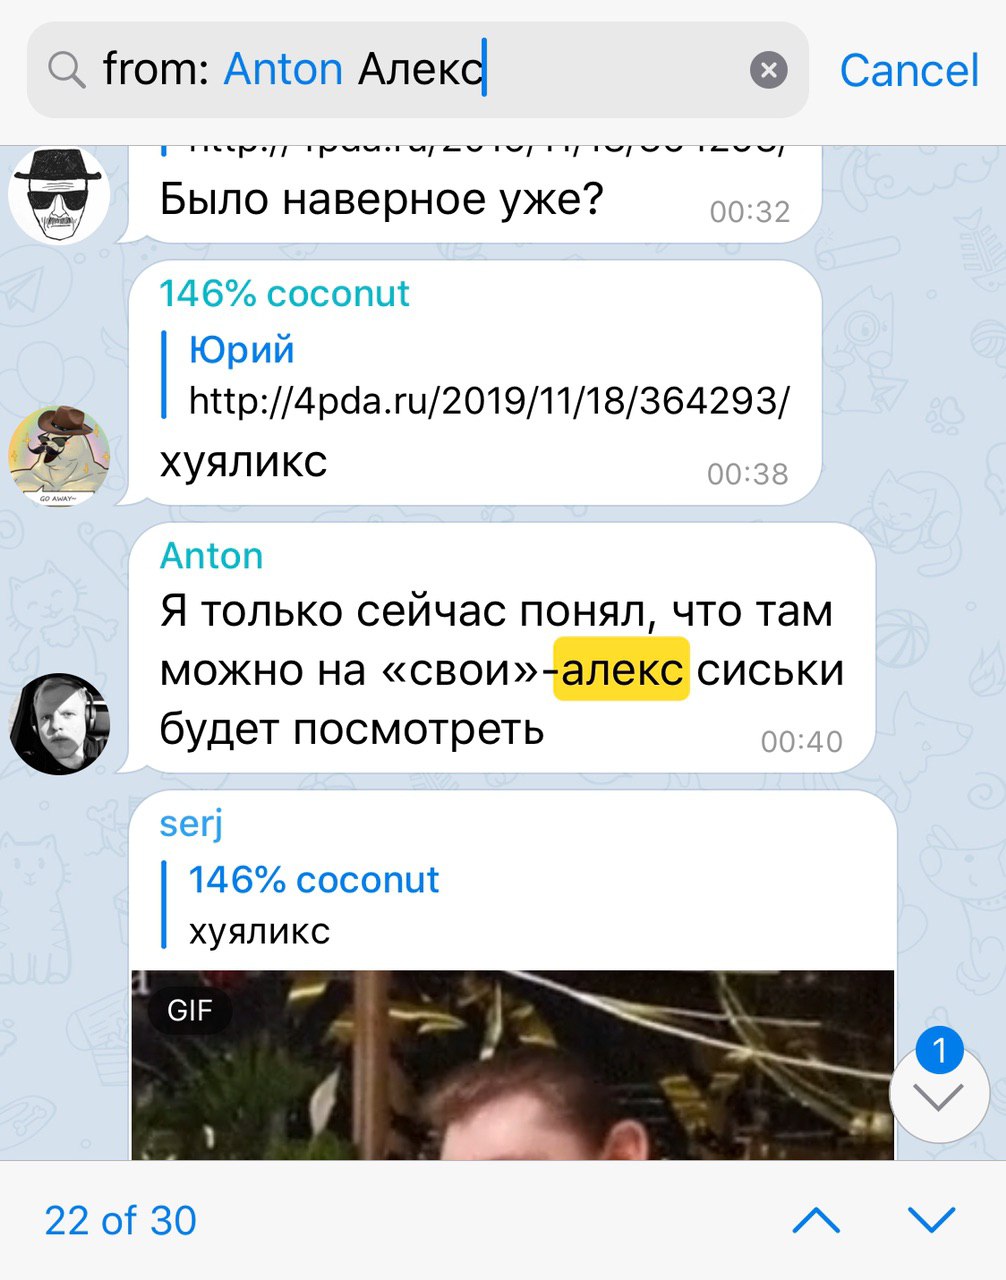Show results list from 22 of 30 counter
This screenshot has height=1280, width=1006.
click(x=121, y=1220)
